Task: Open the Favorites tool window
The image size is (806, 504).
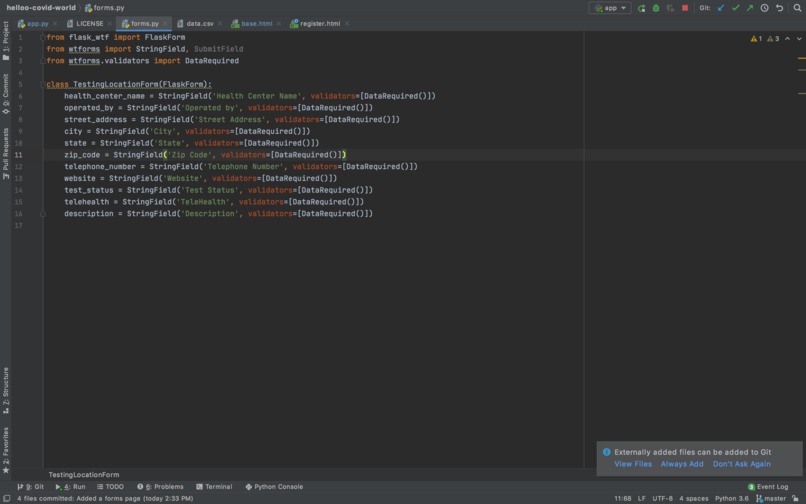Action: pos(6,450)
